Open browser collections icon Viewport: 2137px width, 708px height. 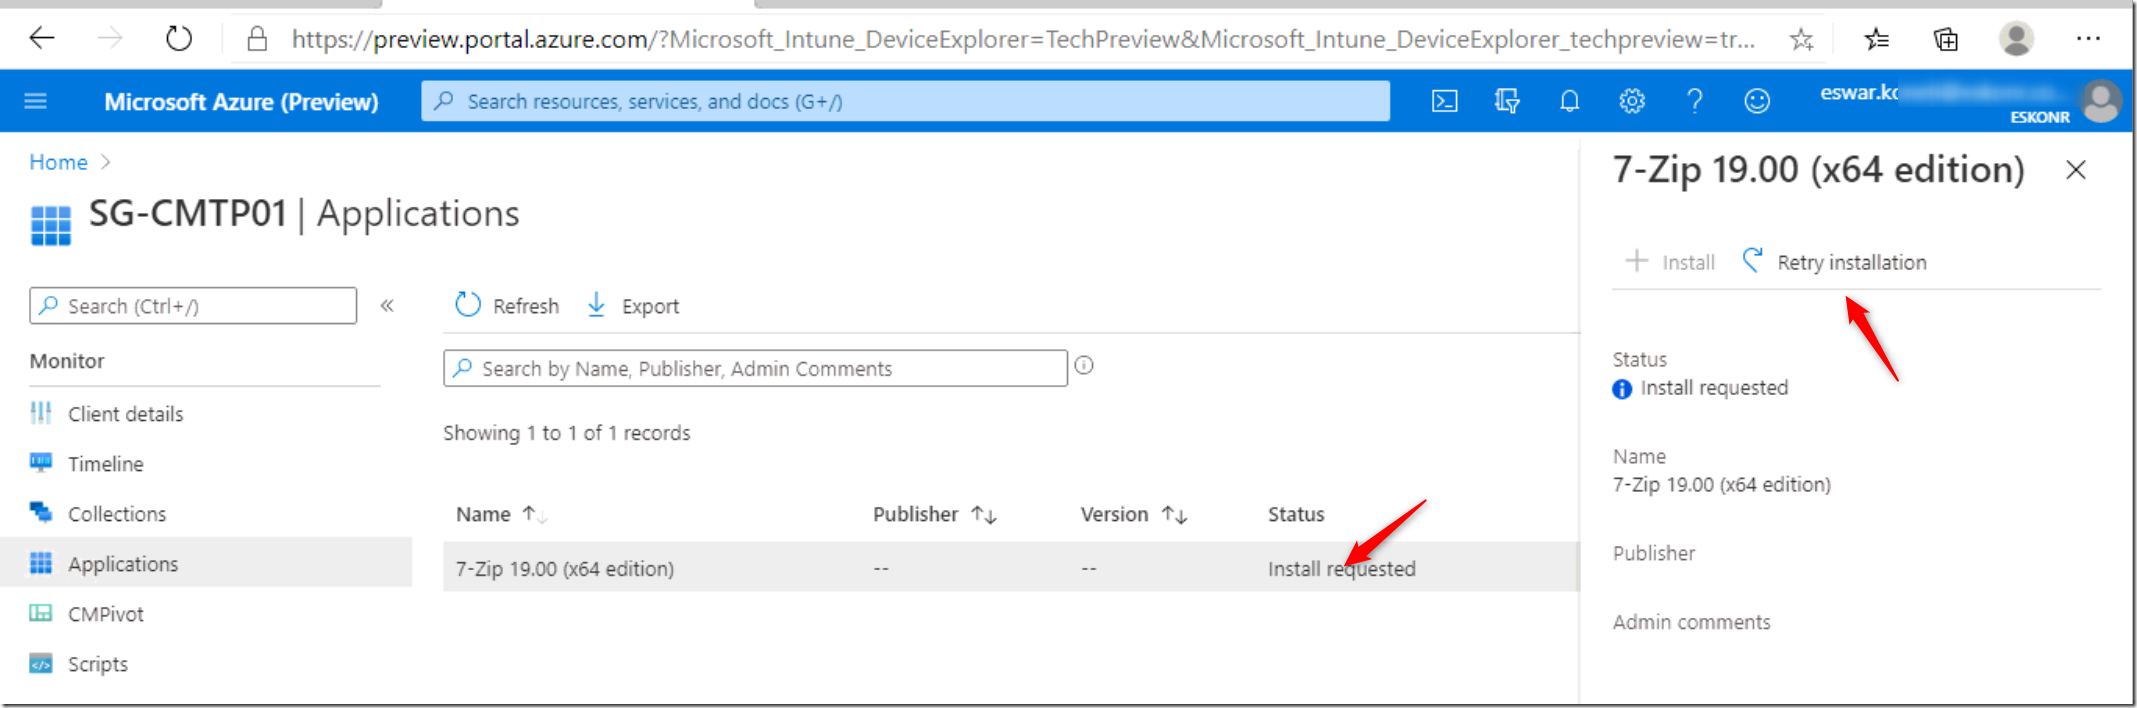click(x=1945, y=39)
